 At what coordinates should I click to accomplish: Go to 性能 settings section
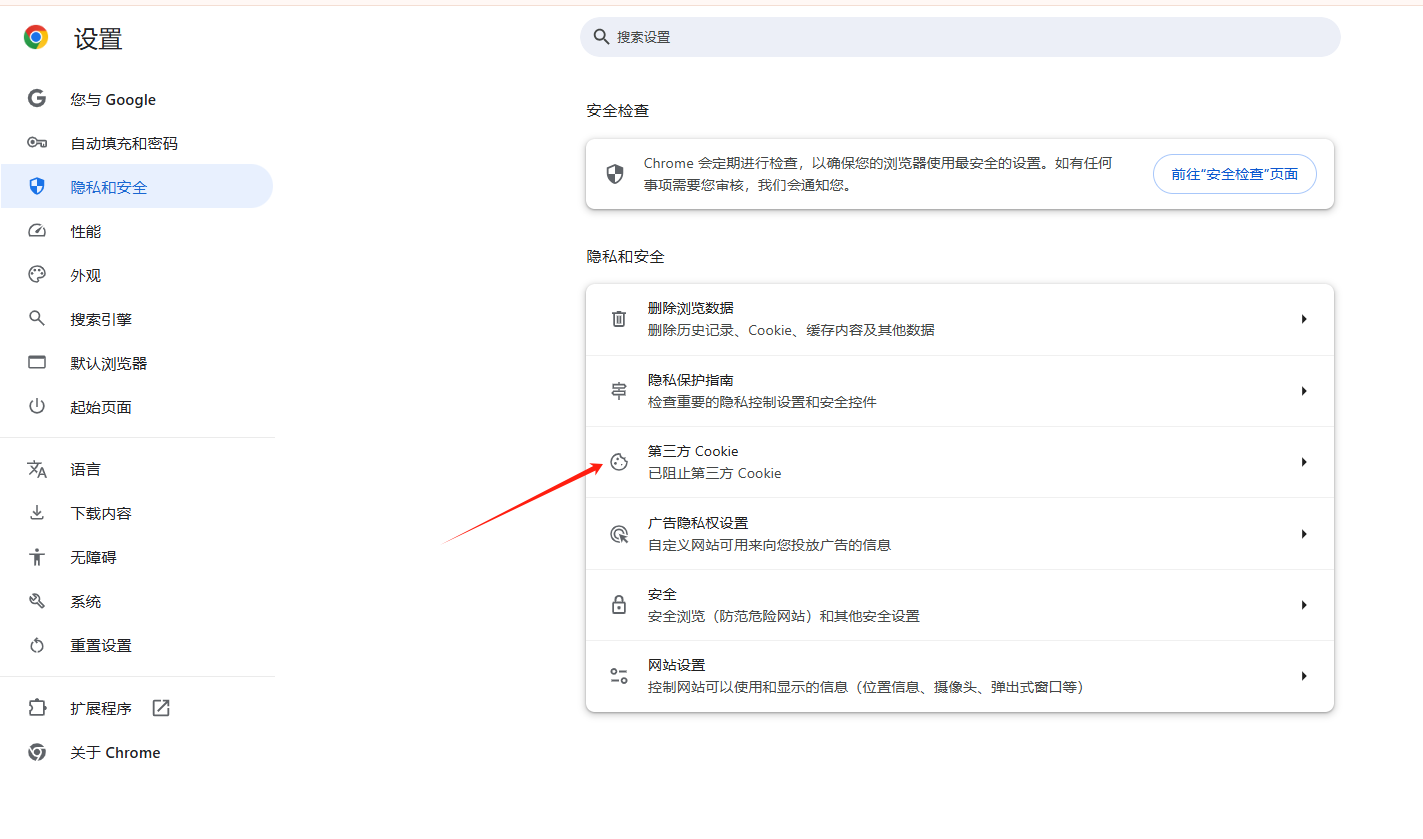tap(137, 231)
